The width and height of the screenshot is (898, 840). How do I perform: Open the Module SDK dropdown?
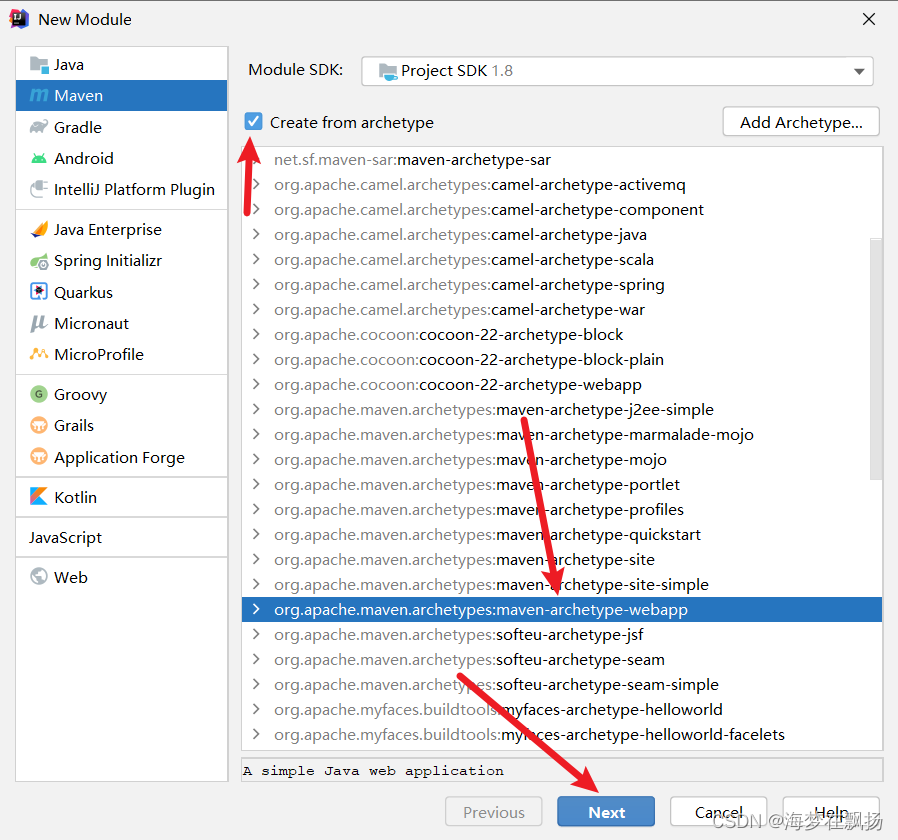(x=617, y=71)
